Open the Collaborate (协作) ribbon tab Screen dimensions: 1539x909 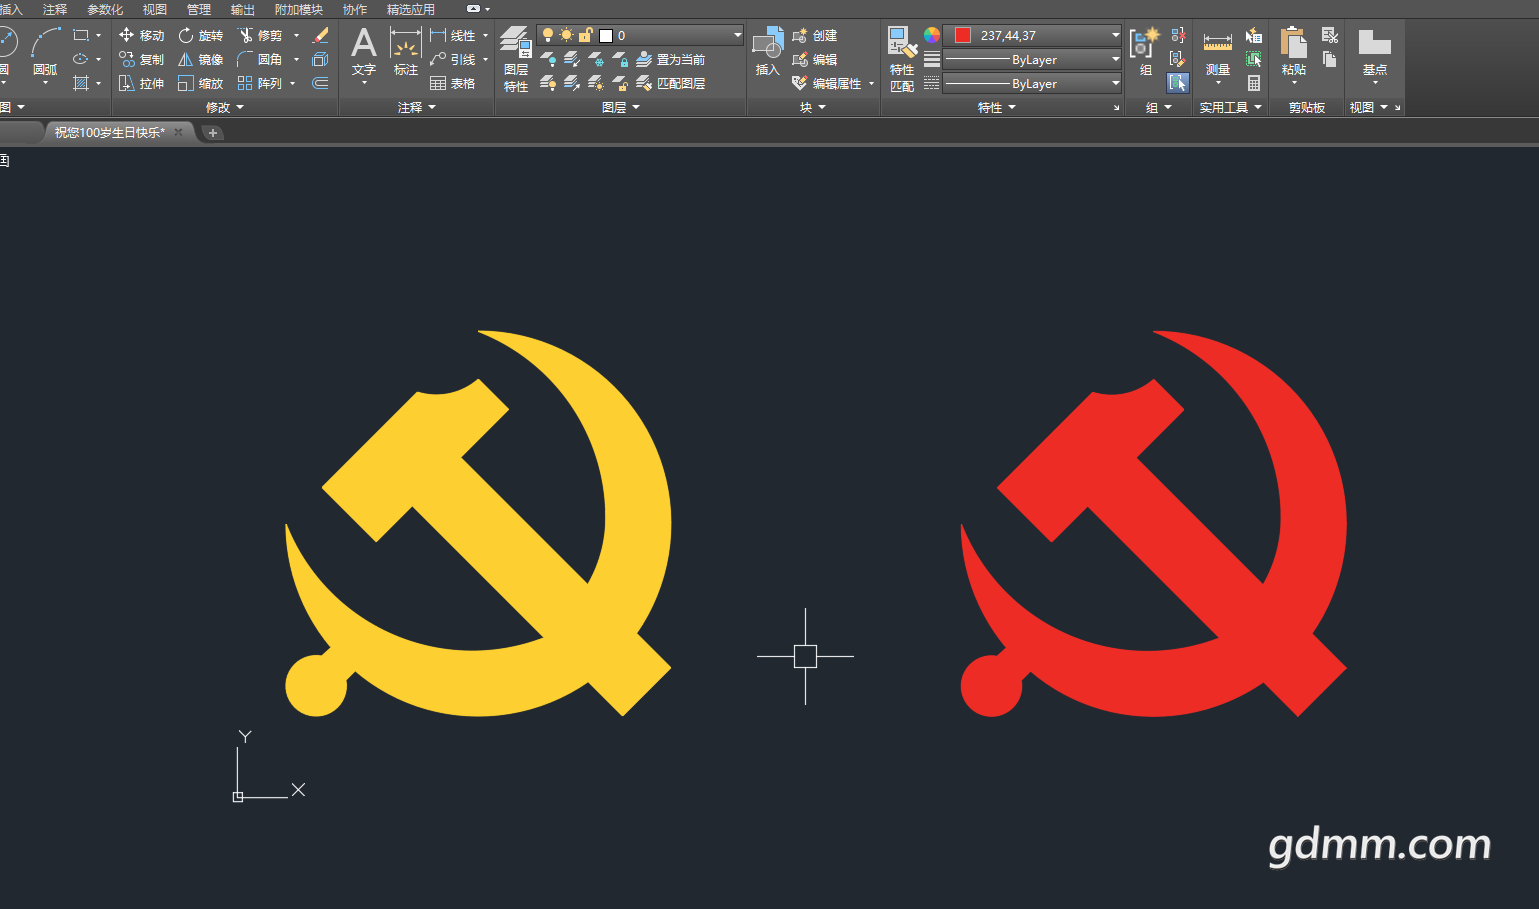pos(355,9)
